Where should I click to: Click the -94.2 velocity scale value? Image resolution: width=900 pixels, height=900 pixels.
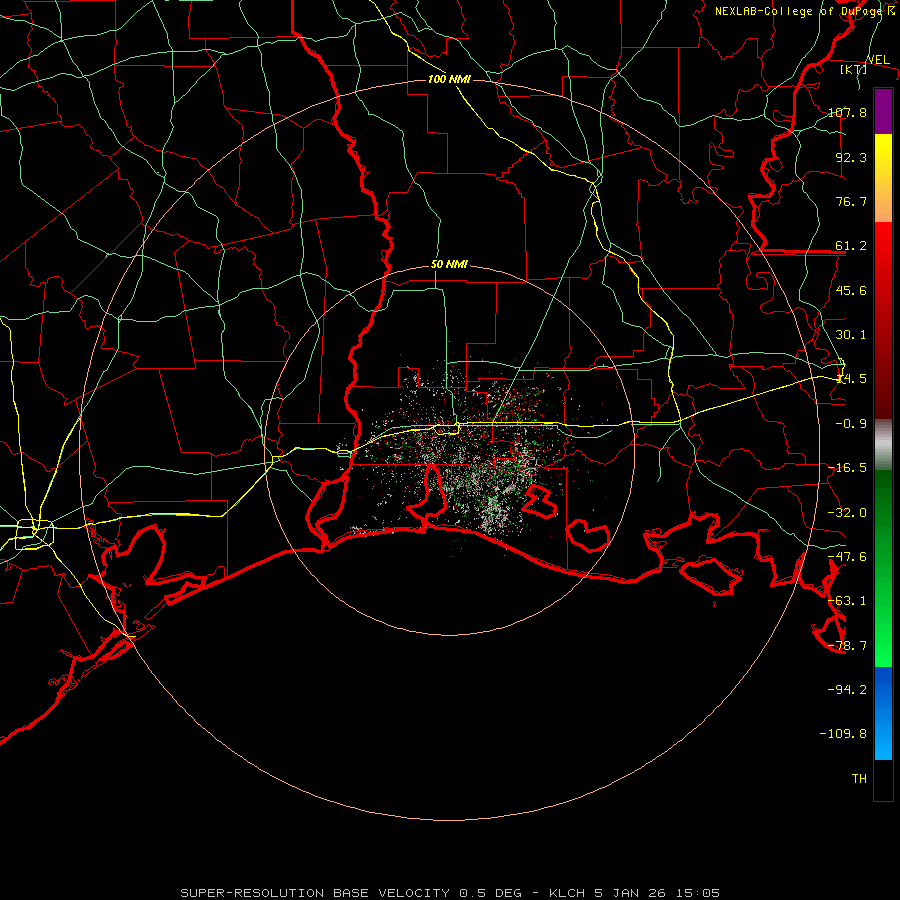pyautogui.click(x=847, y=690)
